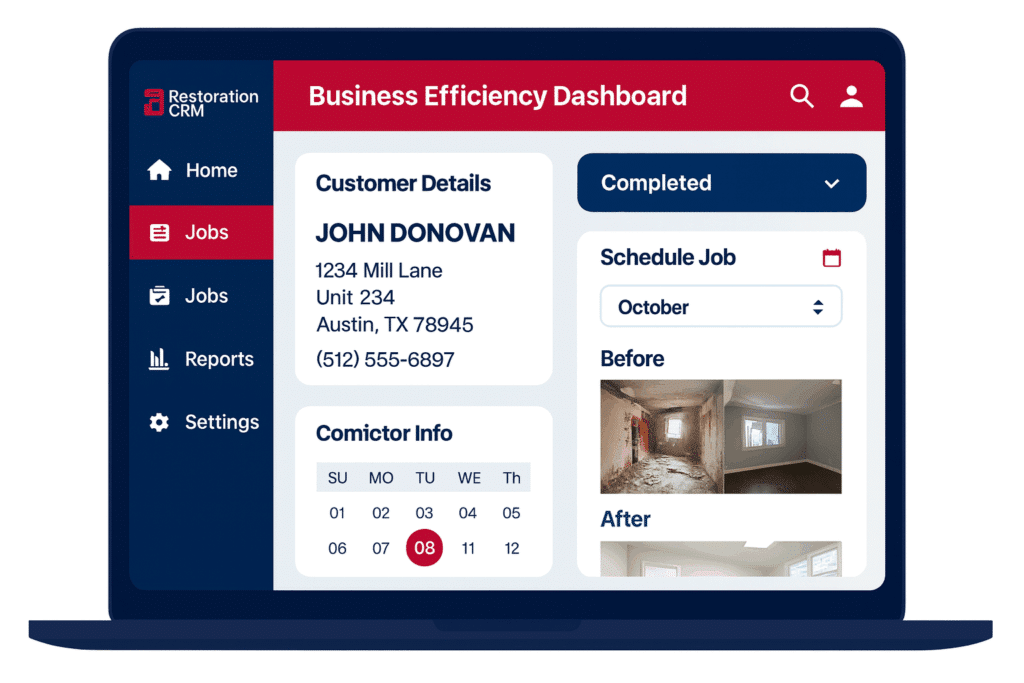
Task: Select the highlighted date 08
Action: coord(425,548)
